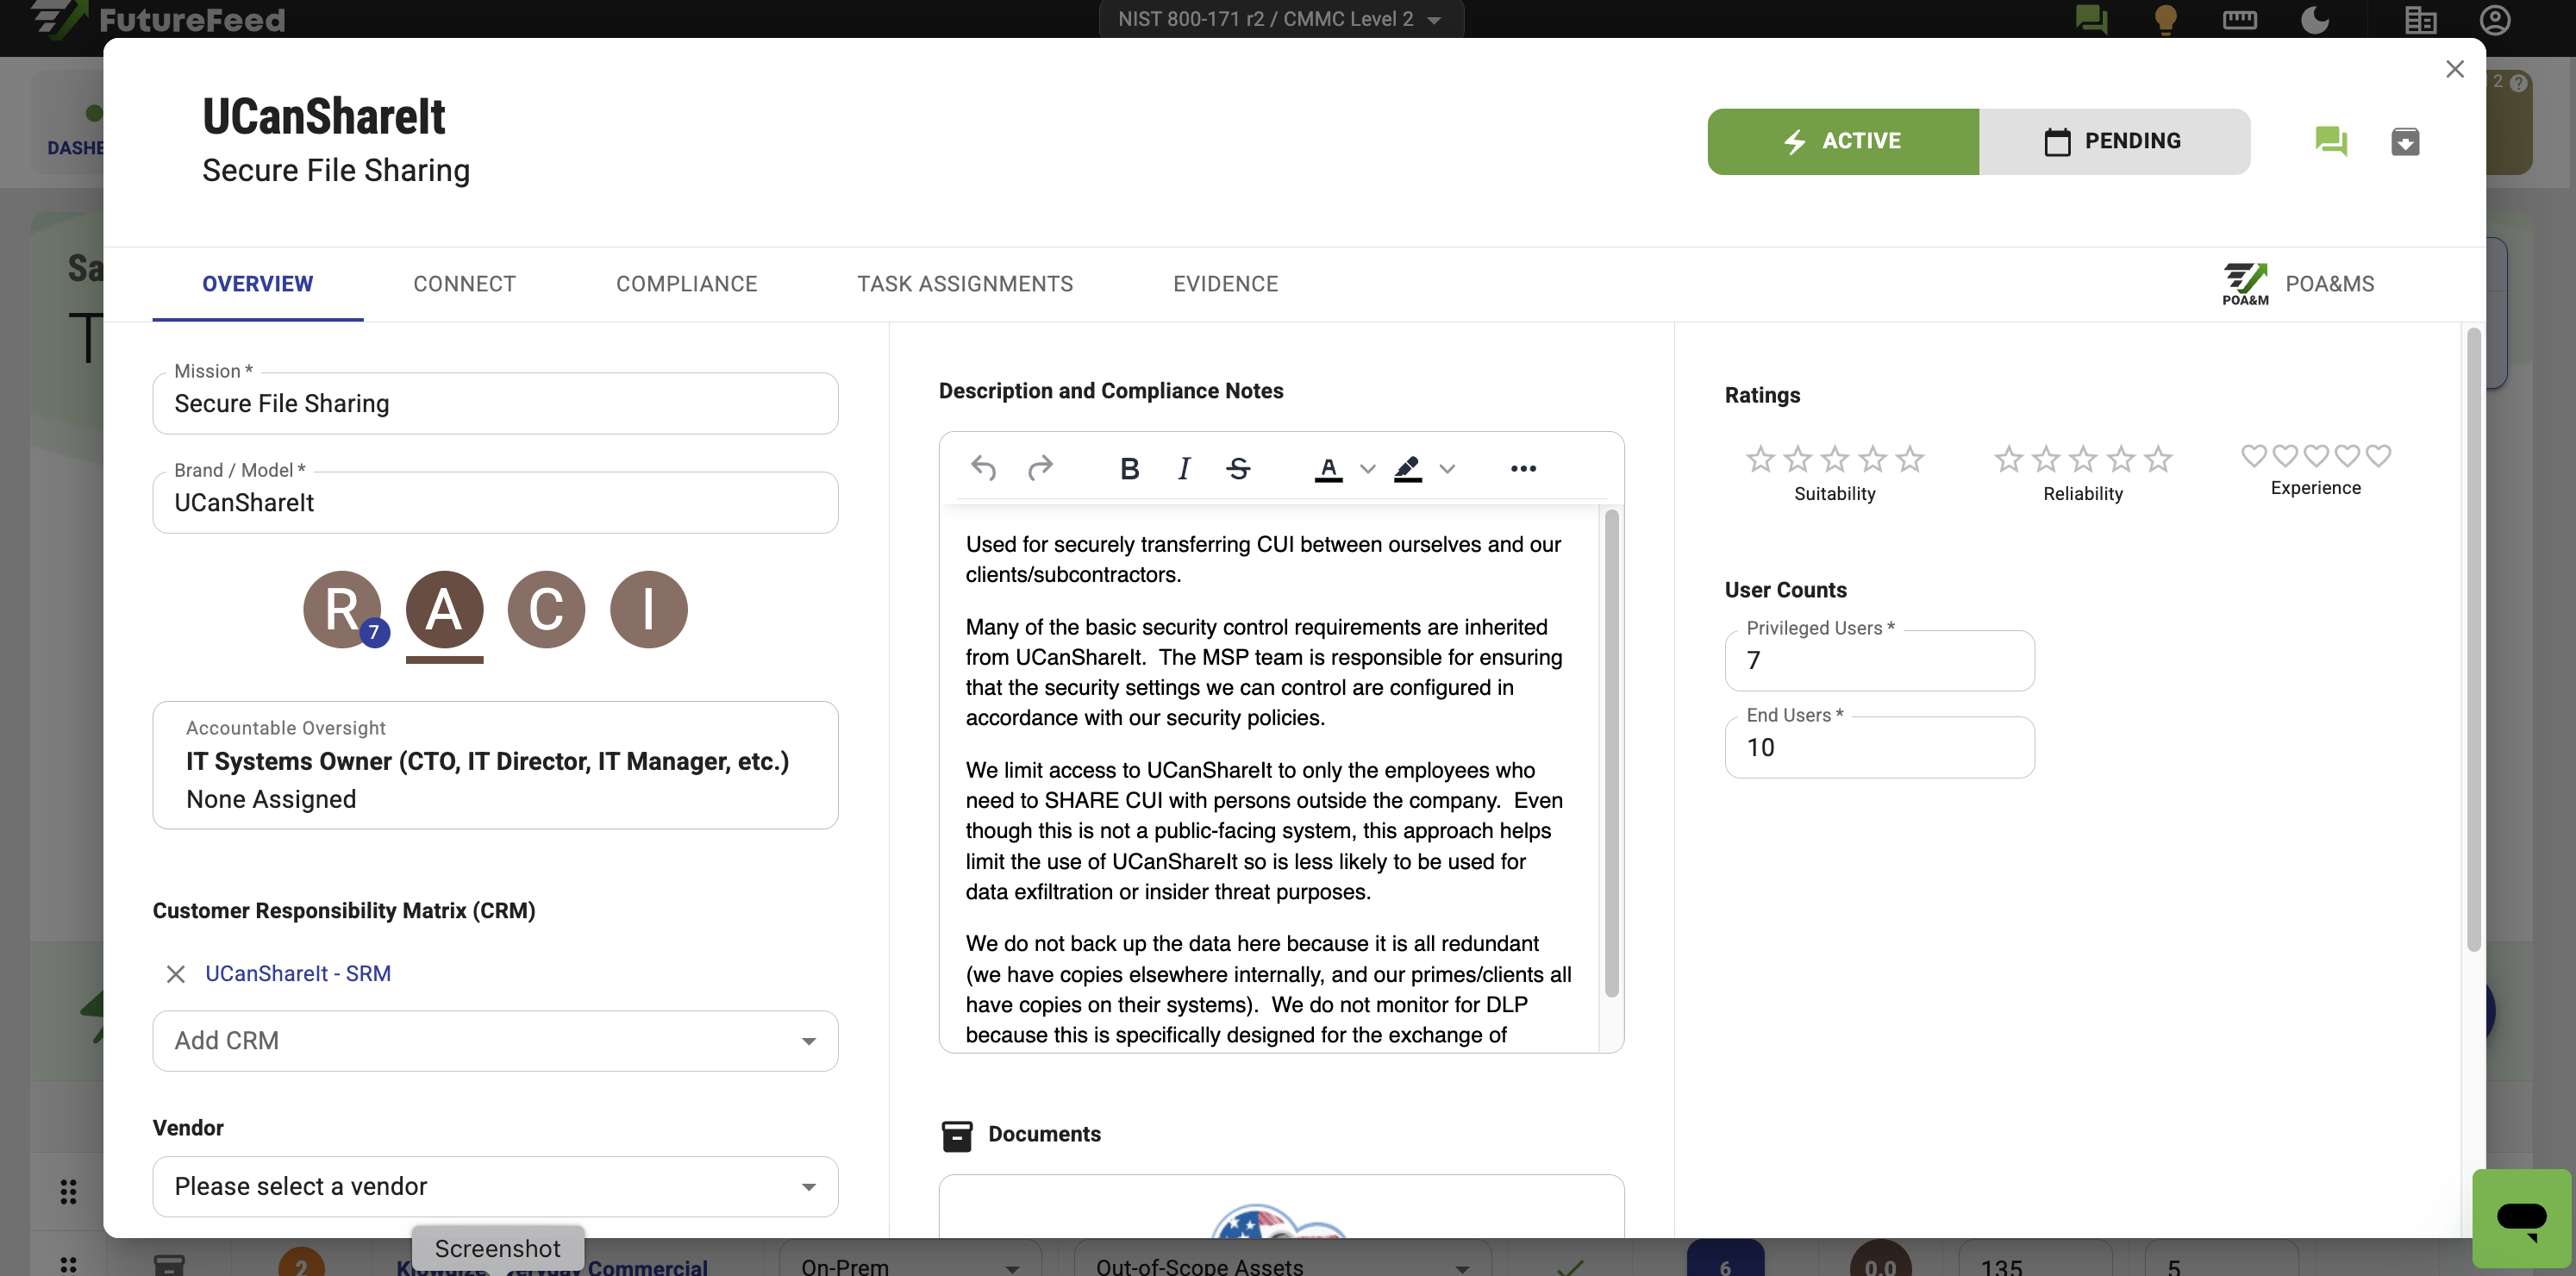Switch status to PENDING
This screenshot has height=1276, width=2576.
pos(2114,141)
